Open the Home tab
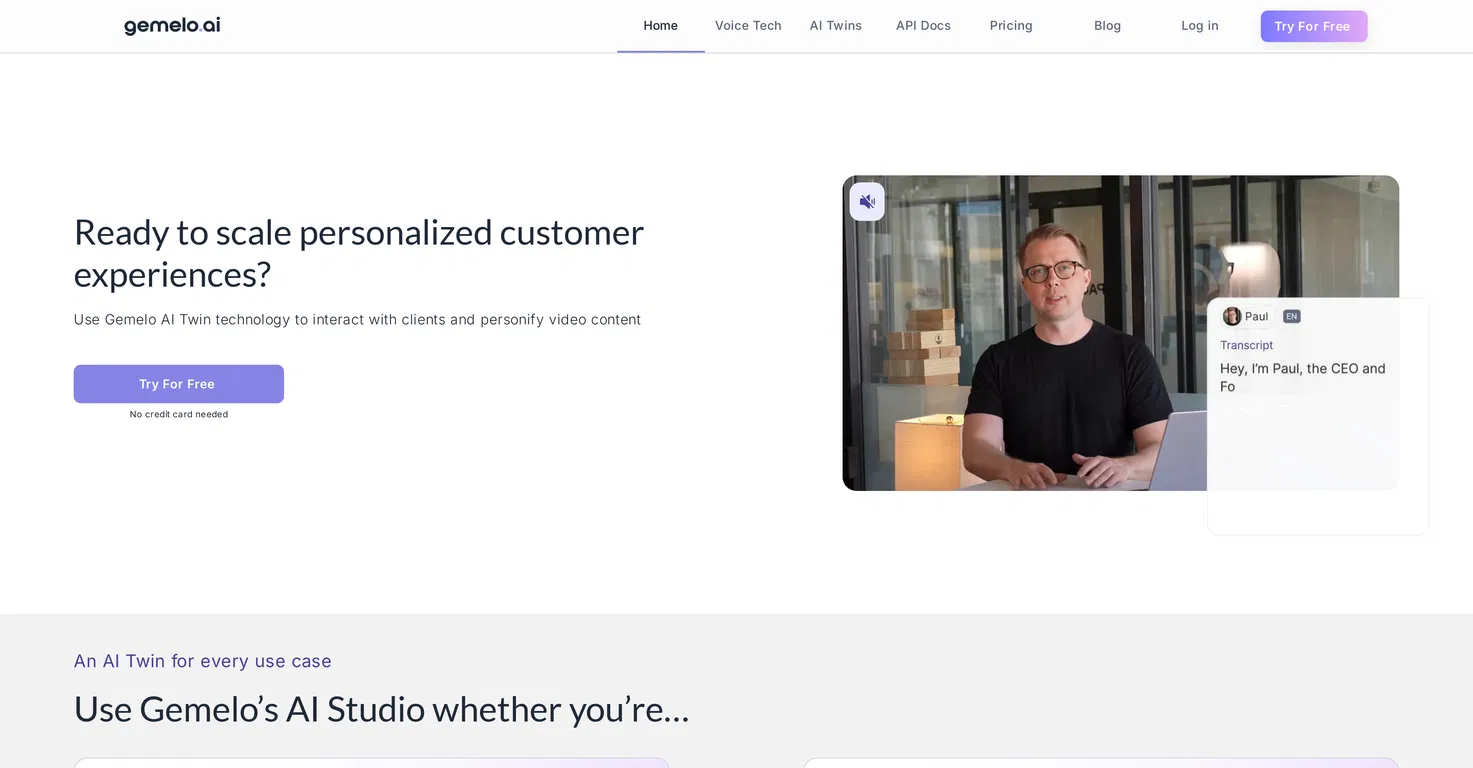This screenshot has height=768, width=1473. click(x=660, y=26)
